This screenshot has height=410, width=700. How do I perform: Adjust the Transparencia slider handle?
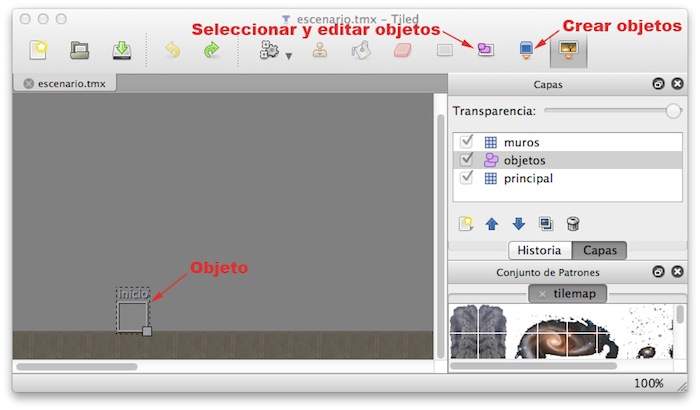[x=673, y=111]
